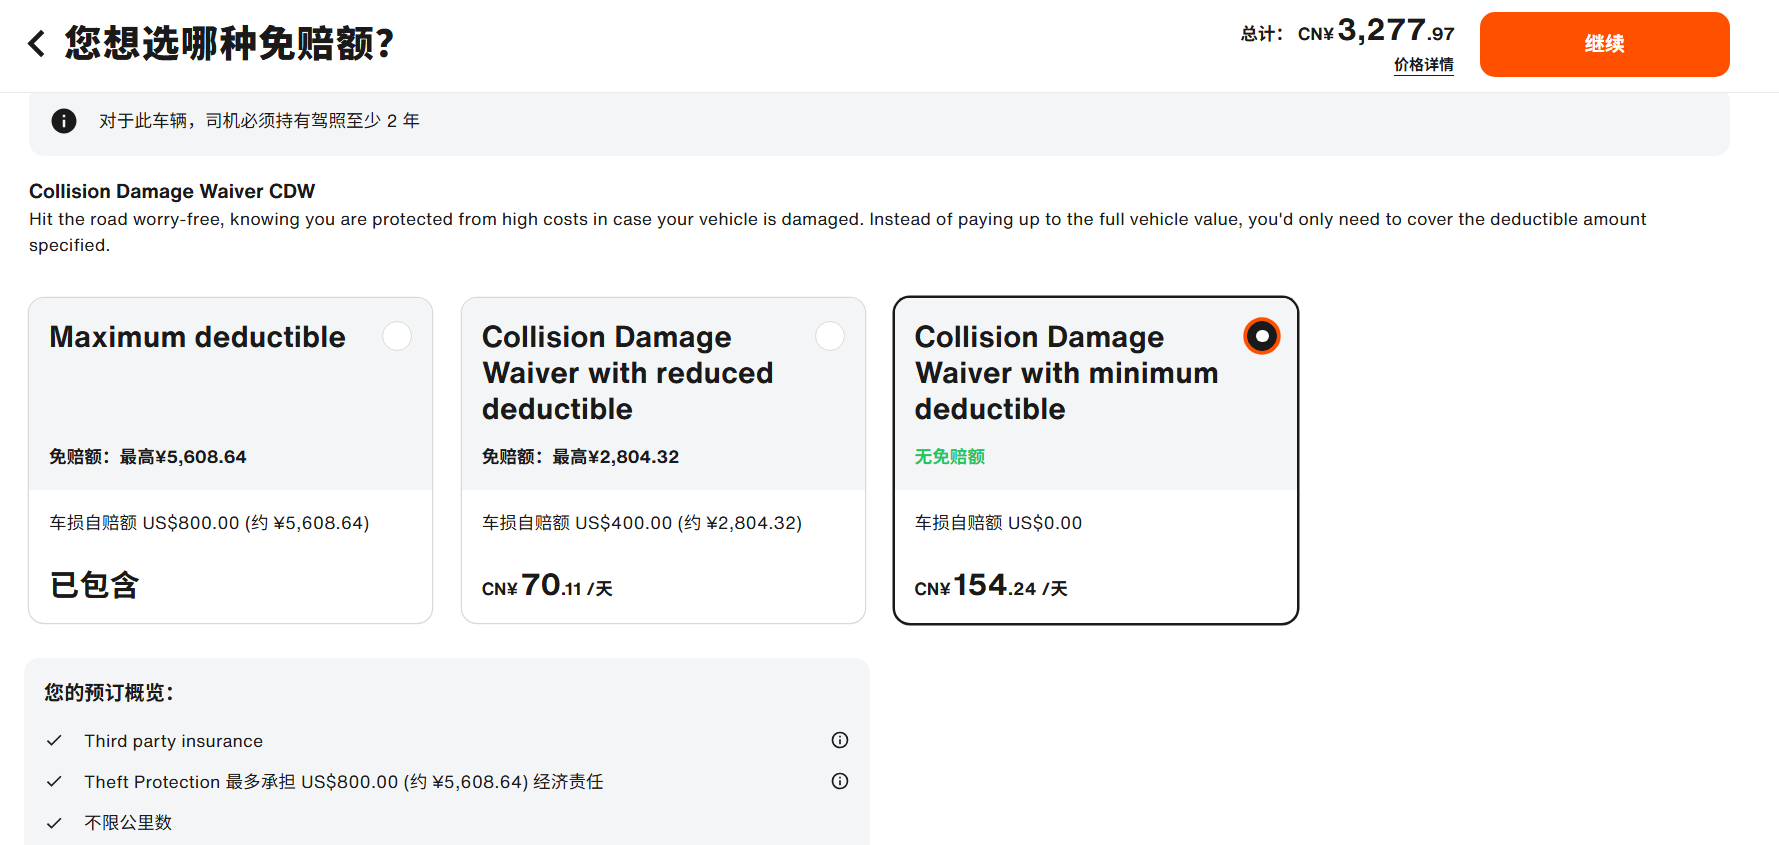
Task: Open the Third party insurance info icon
Action: coord(840,740)
